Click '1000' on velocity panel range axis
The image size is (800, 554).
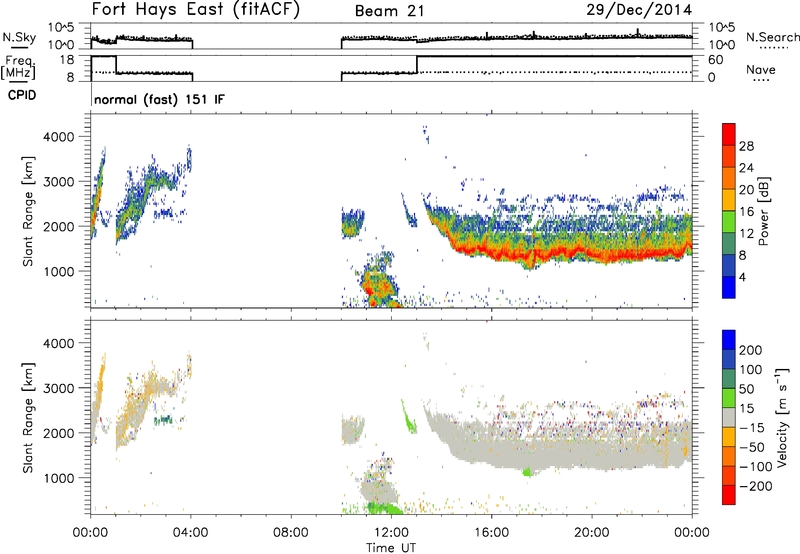pos(58,478)
